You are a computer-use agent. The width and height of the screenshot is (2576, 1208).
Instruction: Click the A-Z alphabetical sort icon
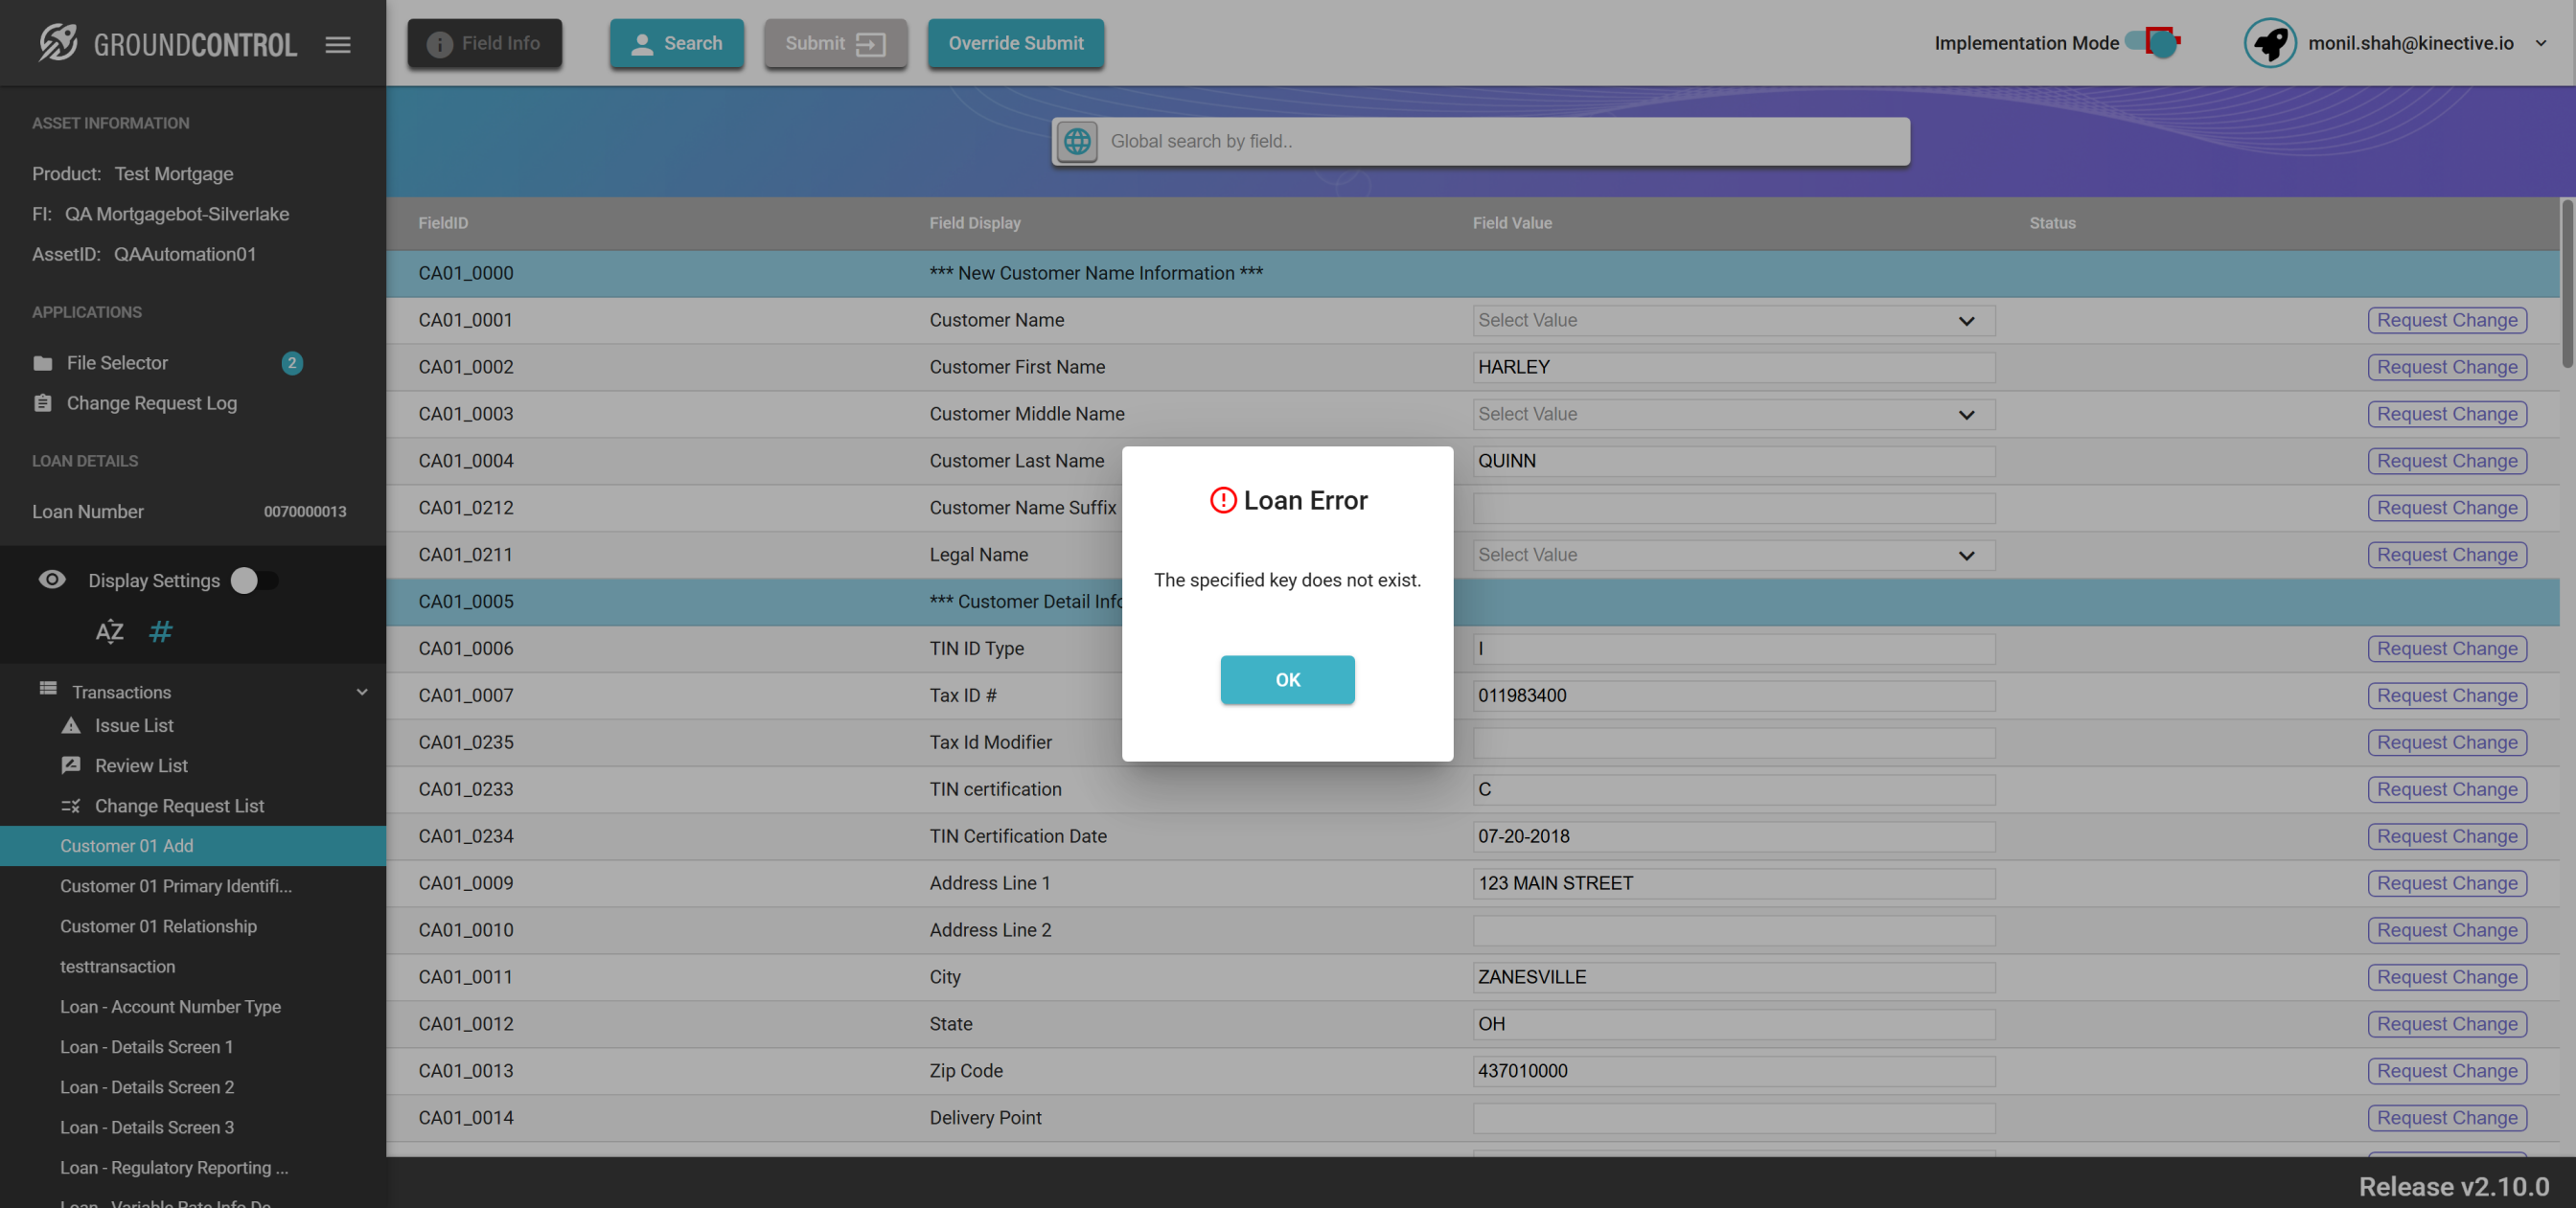(x=109, y=631)
